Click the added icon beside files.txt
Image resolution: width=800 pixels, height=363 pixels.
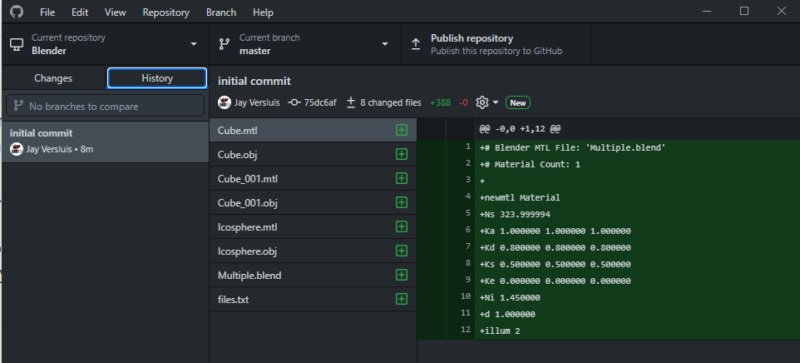[402, 300]
